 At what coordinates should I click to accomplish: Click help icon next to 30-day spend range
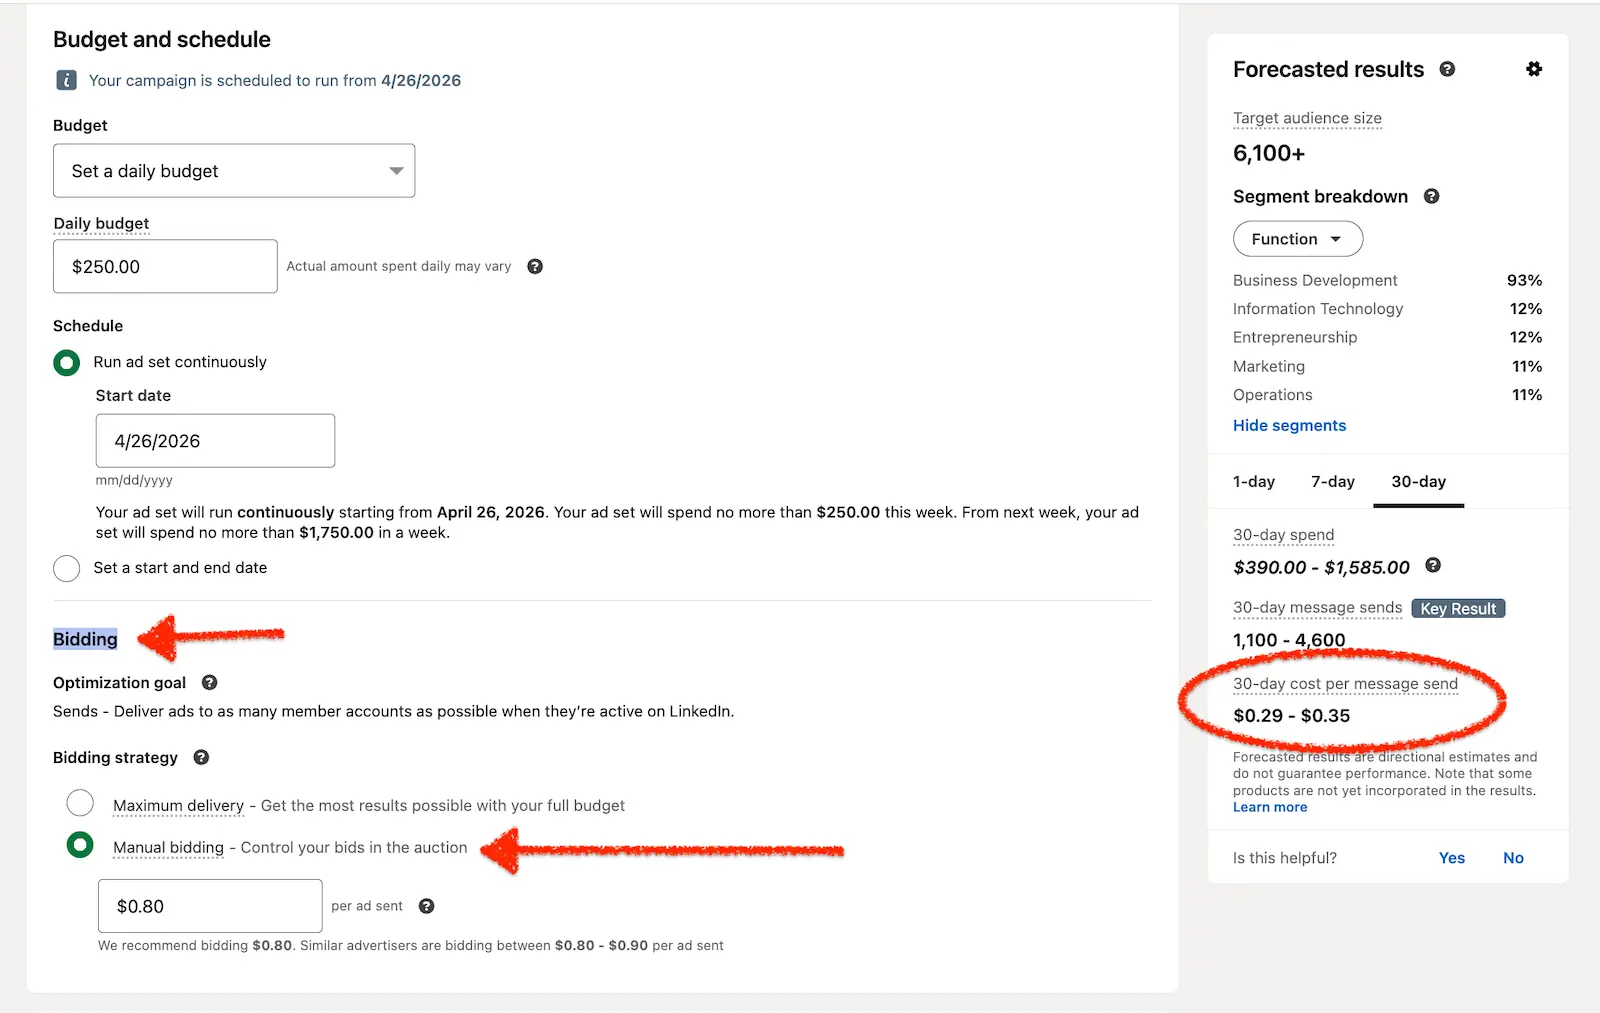point(1433,565)
